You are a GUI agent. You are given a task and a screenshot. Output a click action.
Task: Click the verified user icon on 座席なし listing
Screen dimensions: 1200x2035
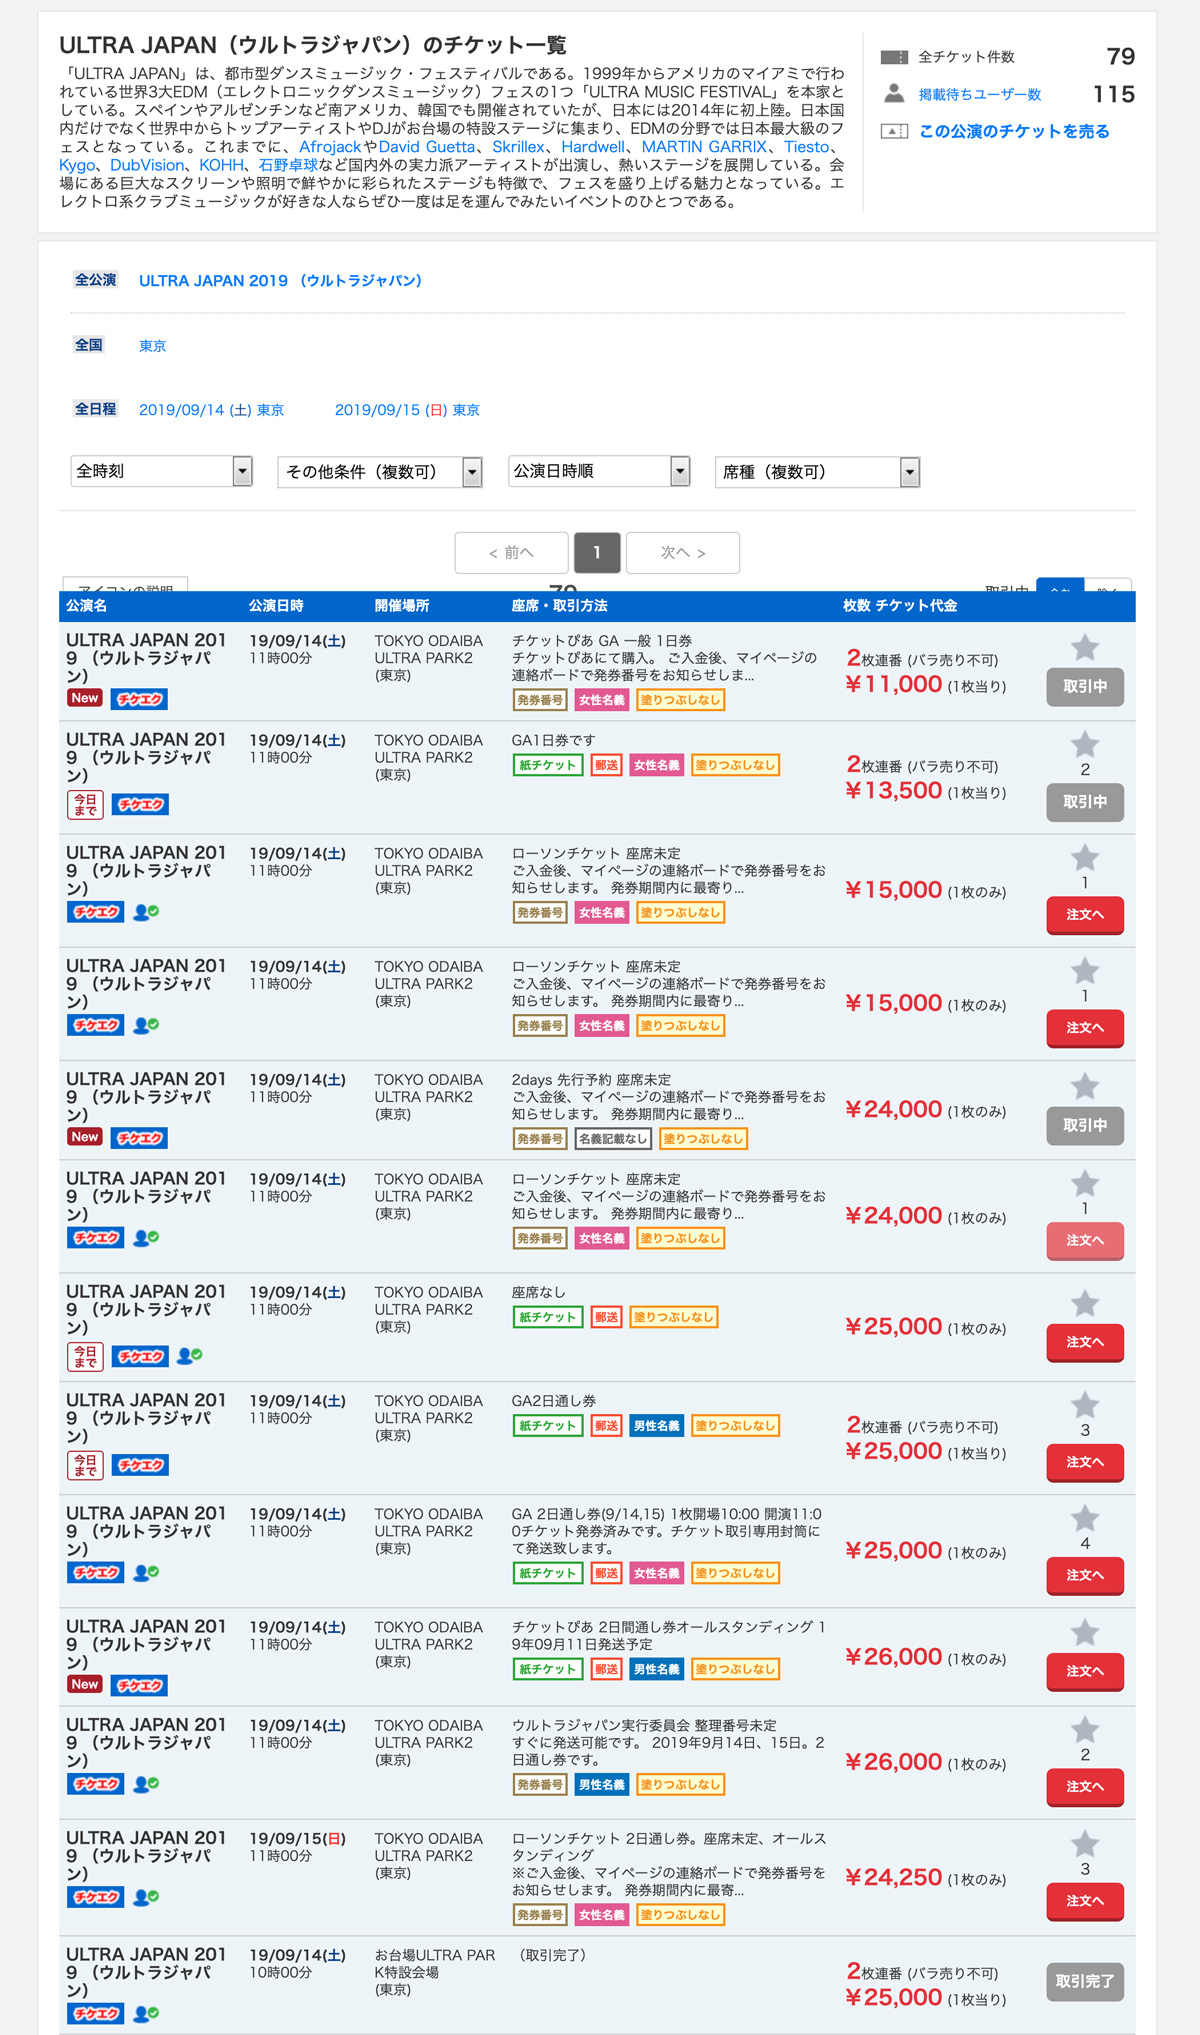click(x=189, y=1356)
